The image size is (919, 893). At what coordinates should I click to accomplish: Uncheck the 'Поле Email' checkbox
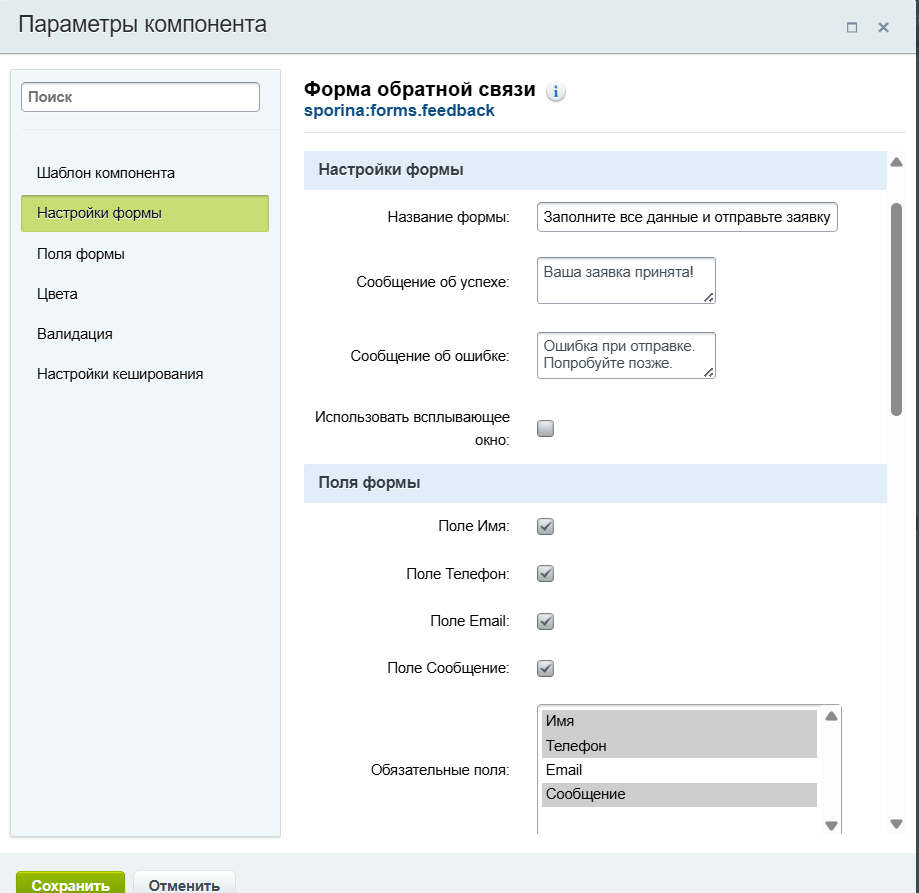545,621
